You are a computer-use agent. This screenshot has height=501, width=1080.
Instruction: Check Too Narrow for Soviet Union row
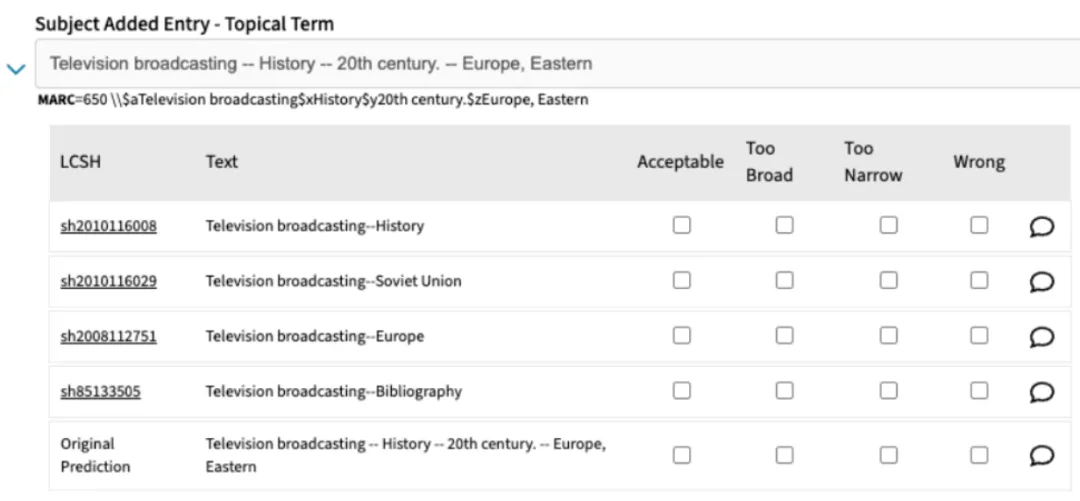889,280
